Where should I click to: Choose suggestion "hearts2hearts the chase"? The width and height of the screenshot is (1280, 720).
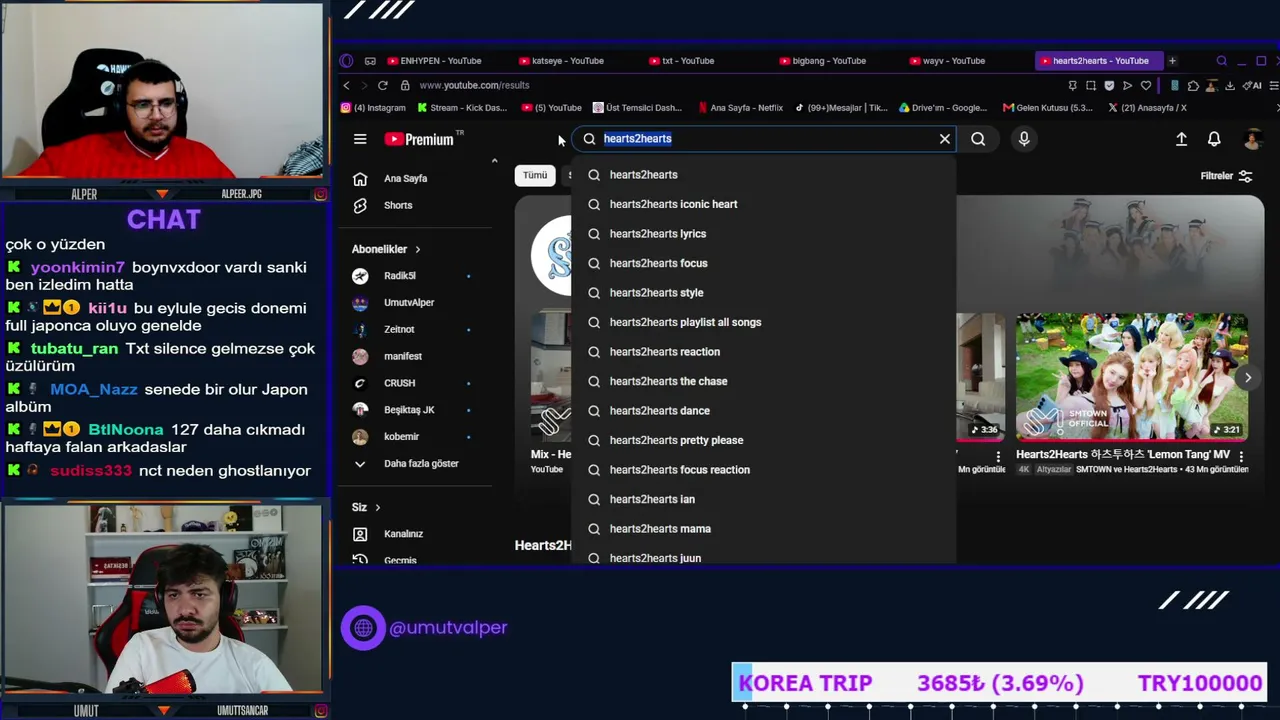[x=764, y=381]
